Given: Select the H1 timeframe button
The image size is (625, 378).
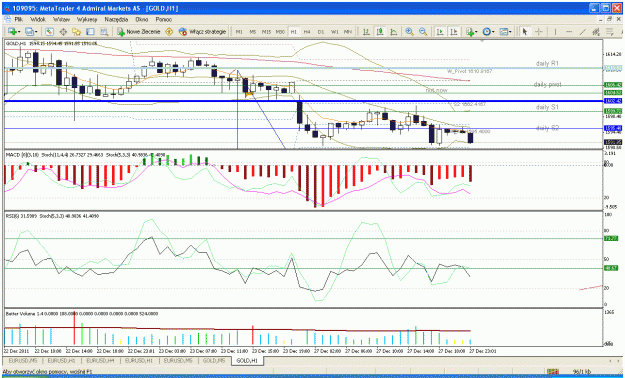Looking at the screenshot, I should pyautogui.click(x=294, y=32).
